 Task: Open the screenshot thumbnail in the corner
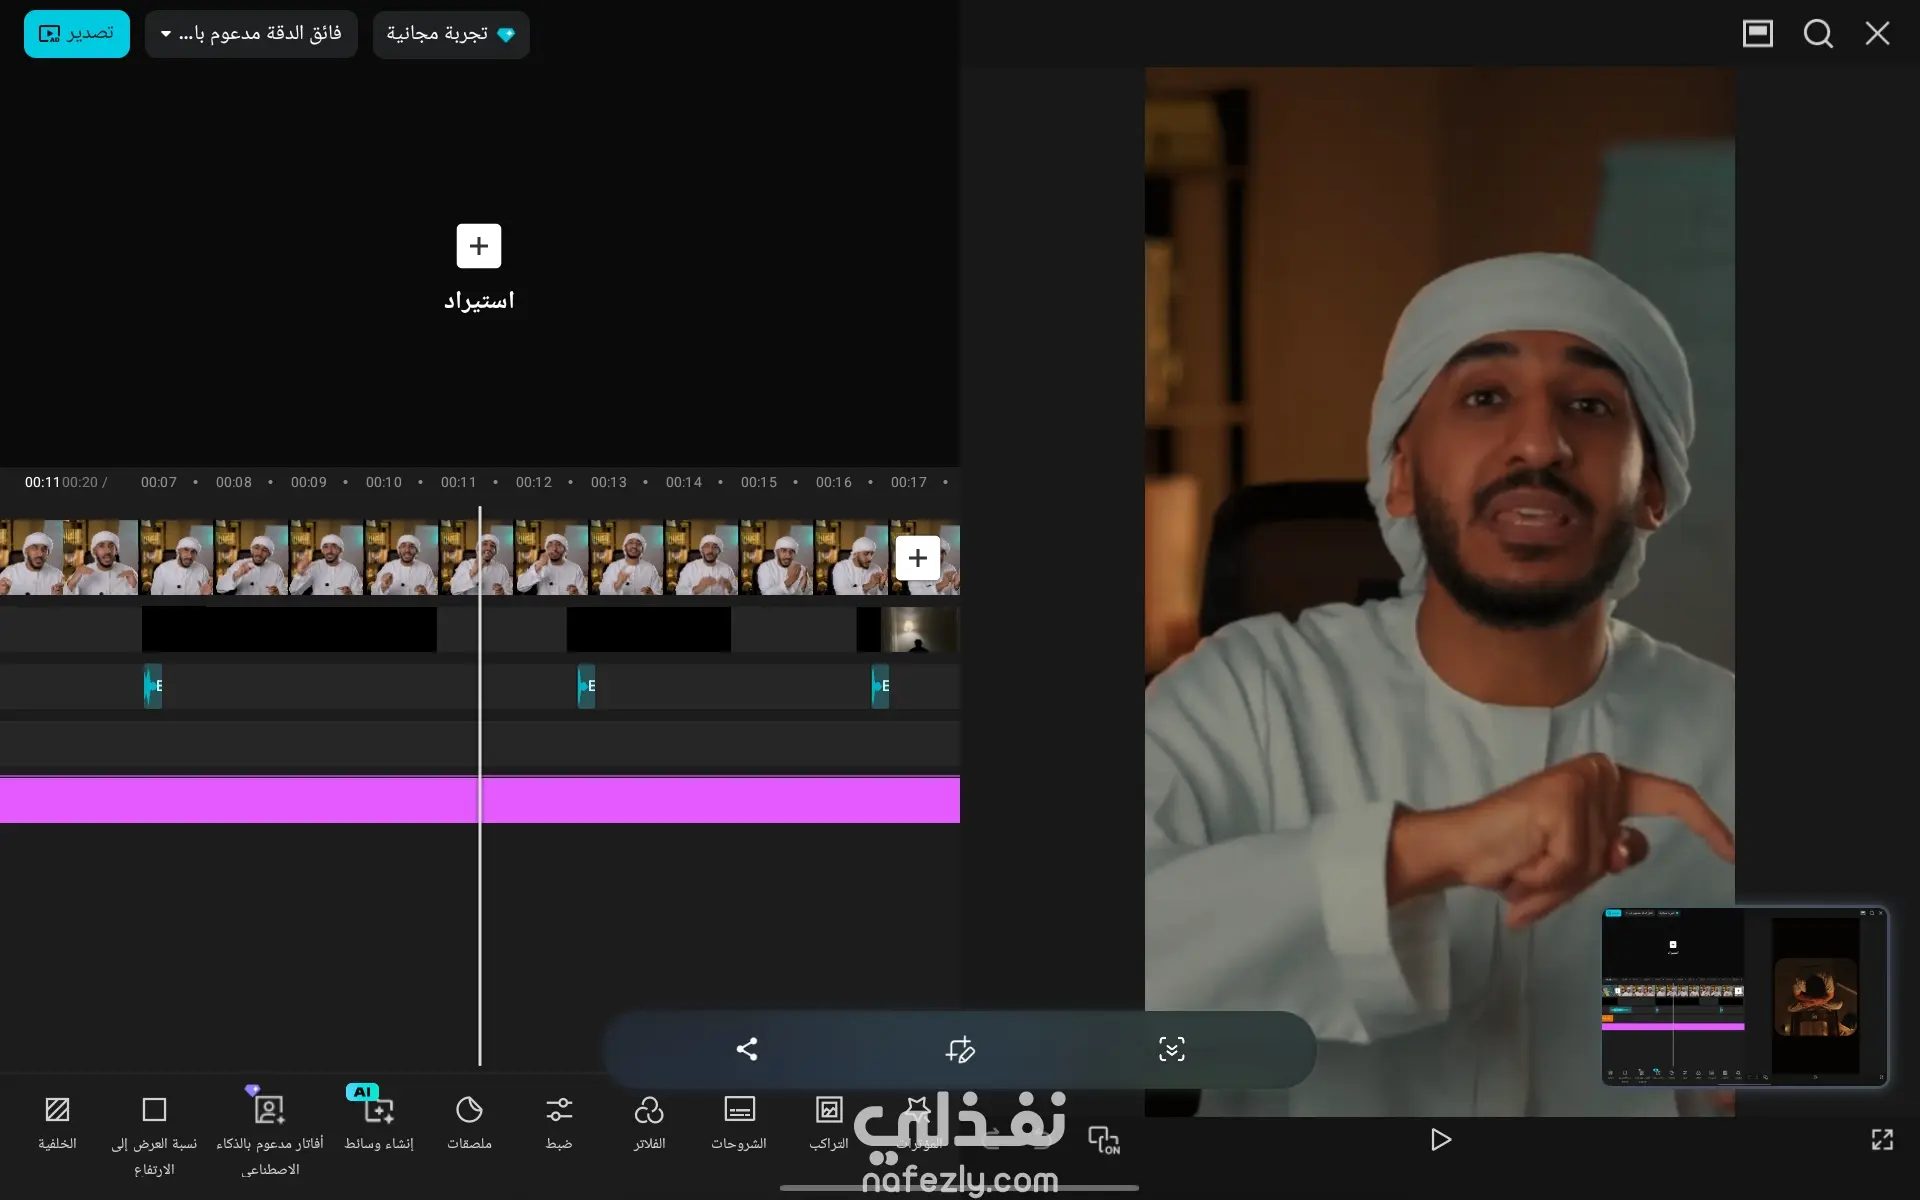coord(1745,996)
